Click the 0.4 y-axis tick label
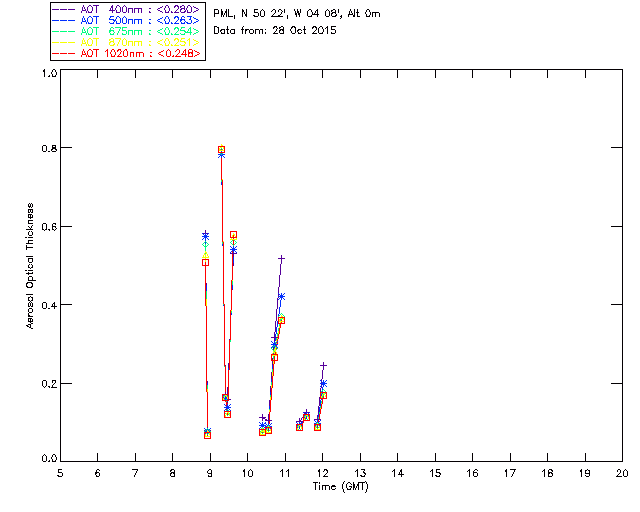 pos(49,305)
